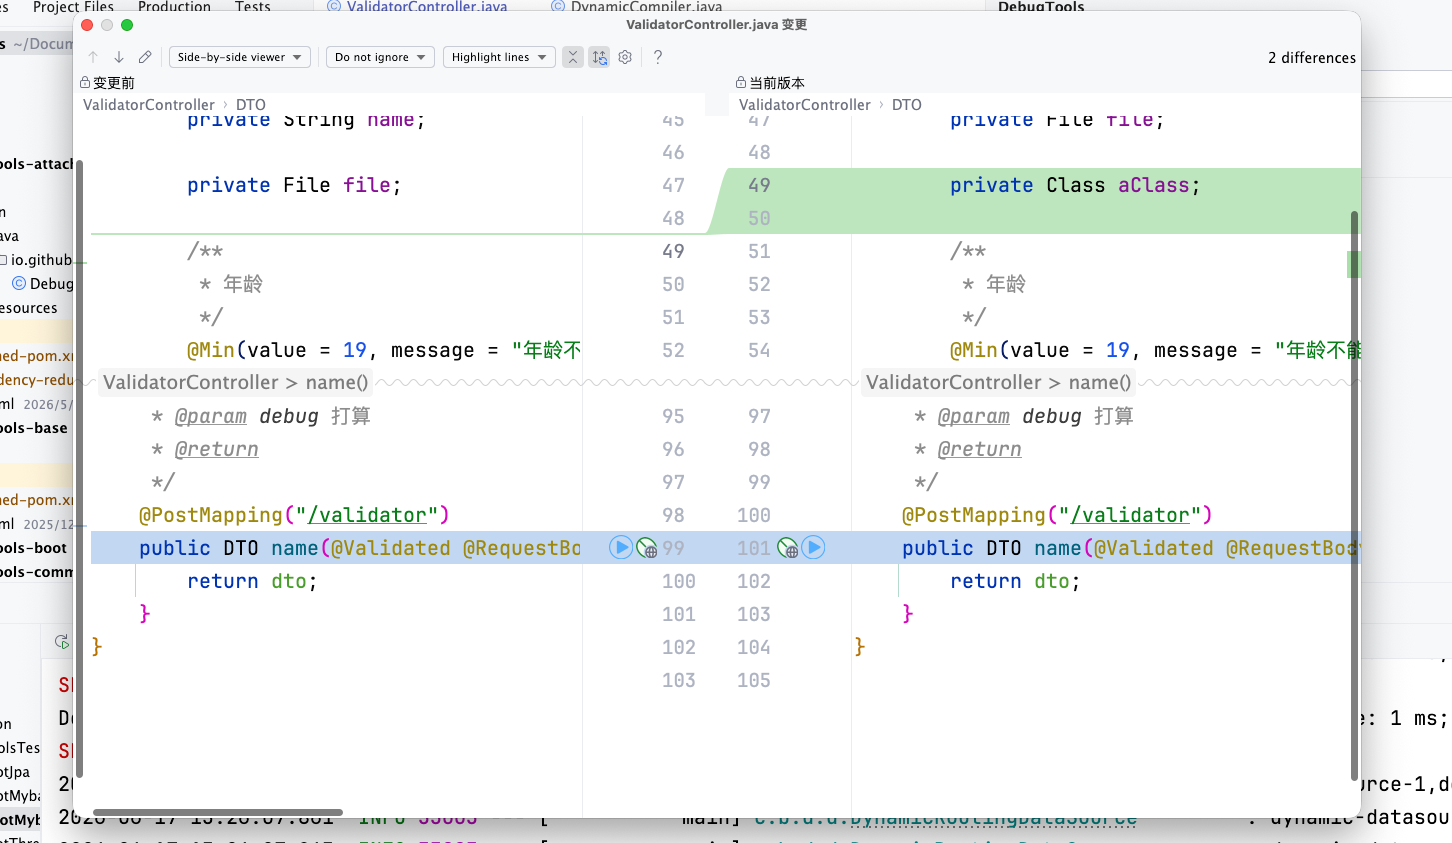Open the Highlight lines dropdown
This screenshot has height=843, width=1452.
(x=499, y=57)
